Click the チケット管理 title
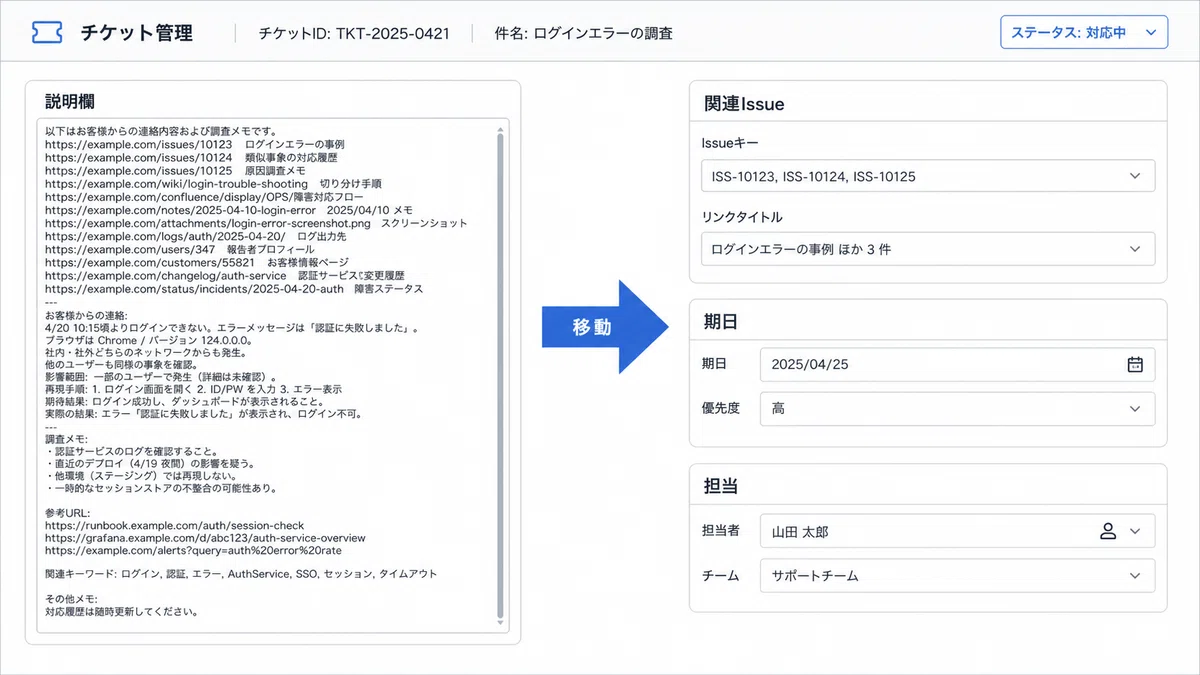Image resolution: width=1200 pixels, height=675 pixels. point(137,33)
